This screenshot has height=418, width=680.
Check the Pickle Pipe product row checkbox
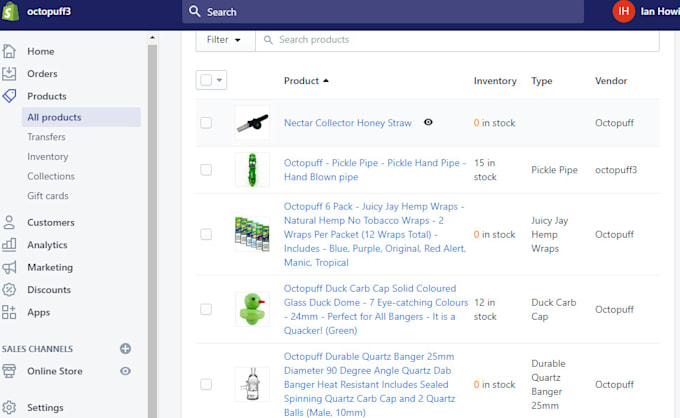(x=206, y=170)
